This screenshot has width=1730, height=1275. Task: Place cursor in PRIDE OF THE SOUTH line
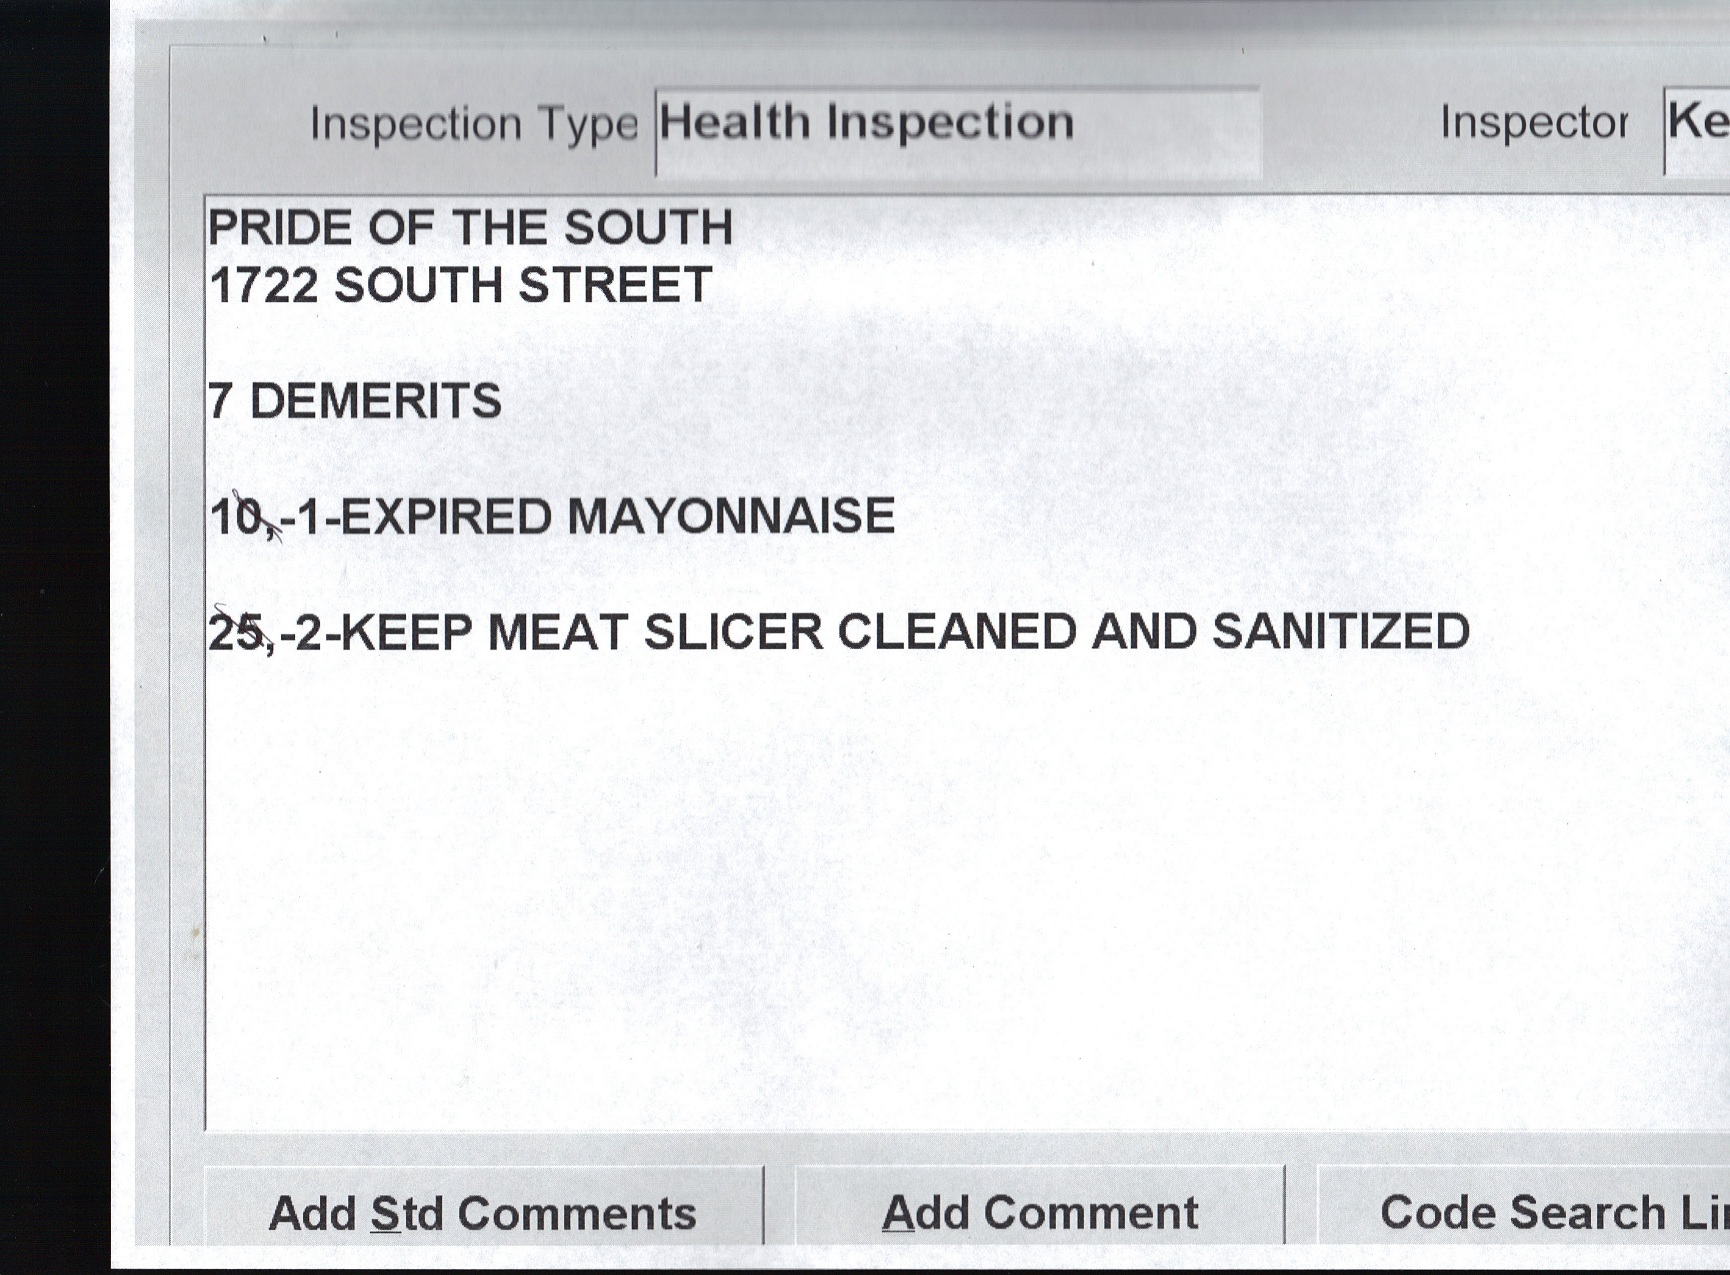(x=470, y=228)
